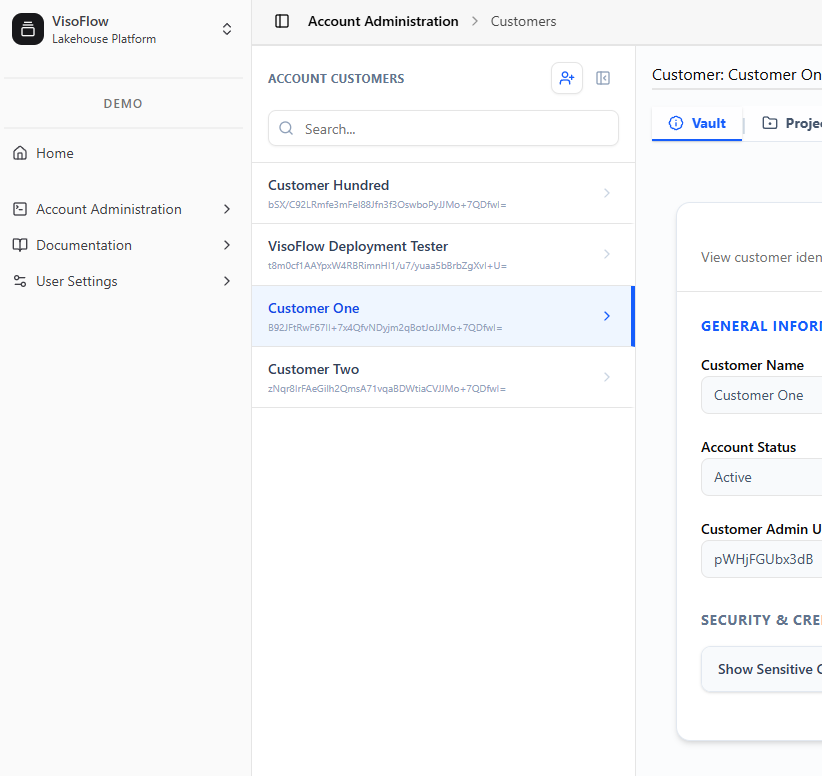Expand the Account Administration menu
Image resolution: width=822 pixels, height=776 pixels.
point(227,209)
